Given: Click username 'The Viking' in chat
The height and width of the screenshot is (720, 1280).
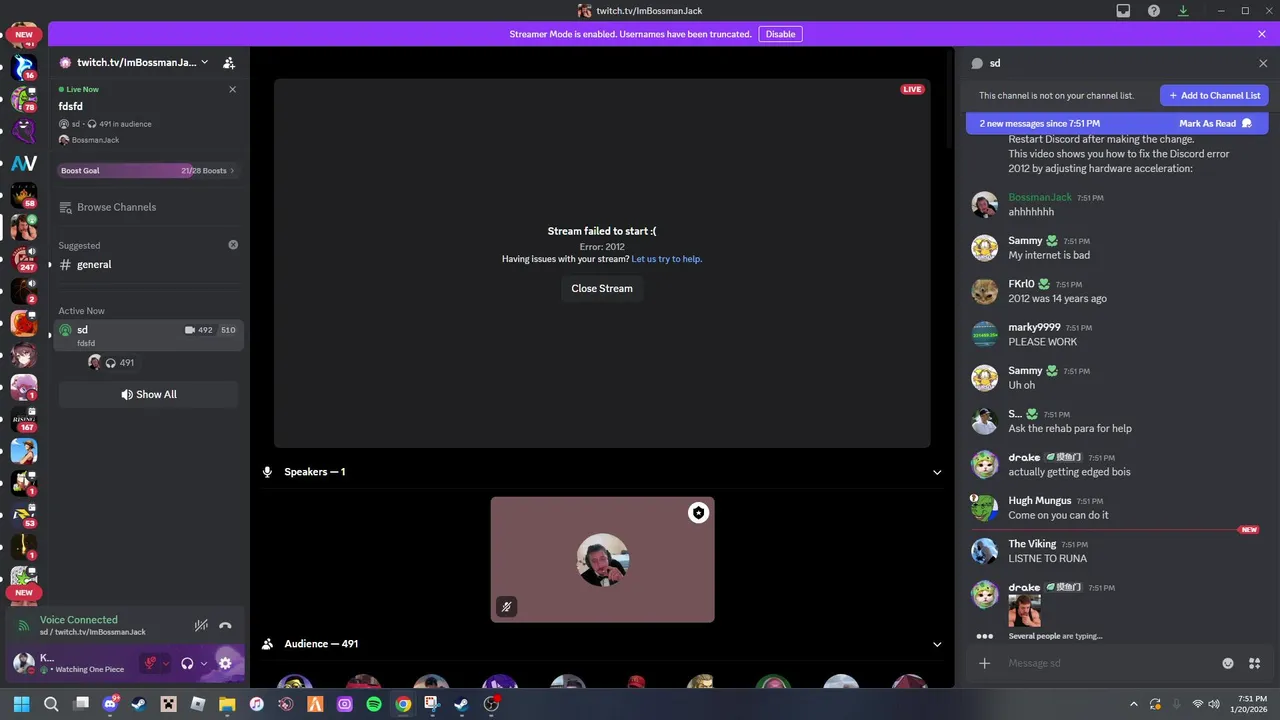Looking at the screenshot, I should pos(1032,544).
